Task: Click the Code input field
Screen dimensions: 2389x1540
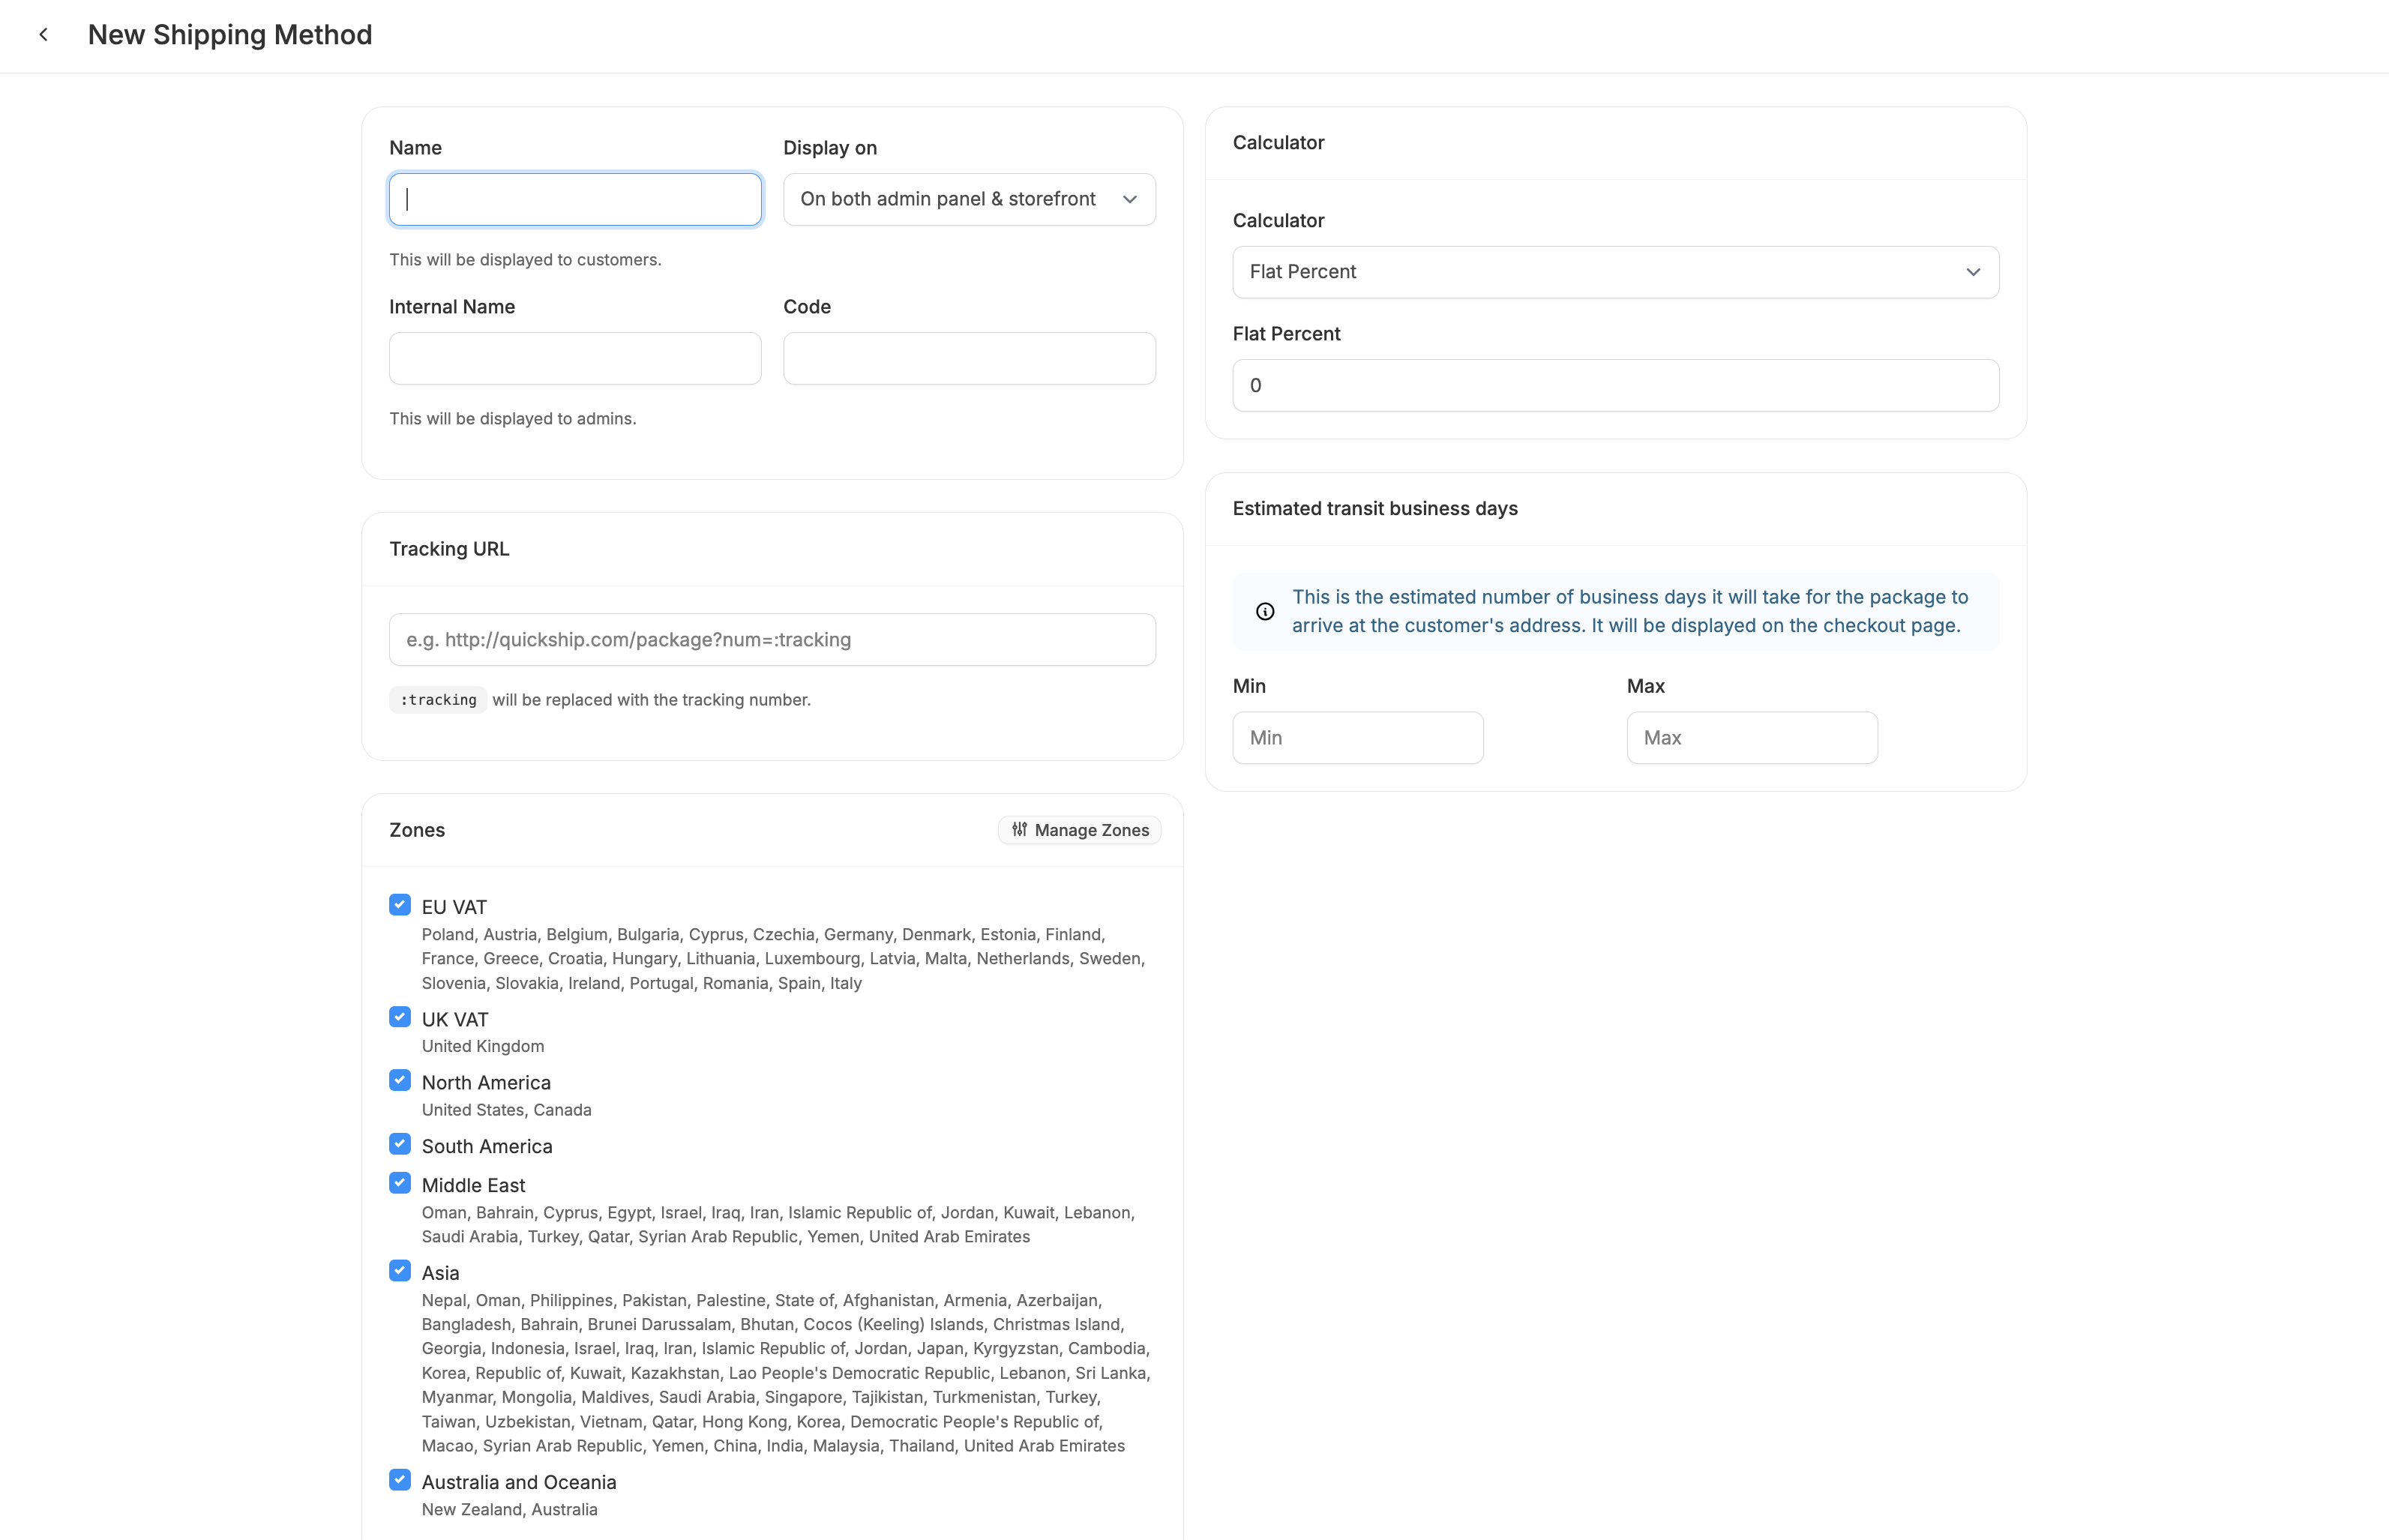Action: click(969, 358)
